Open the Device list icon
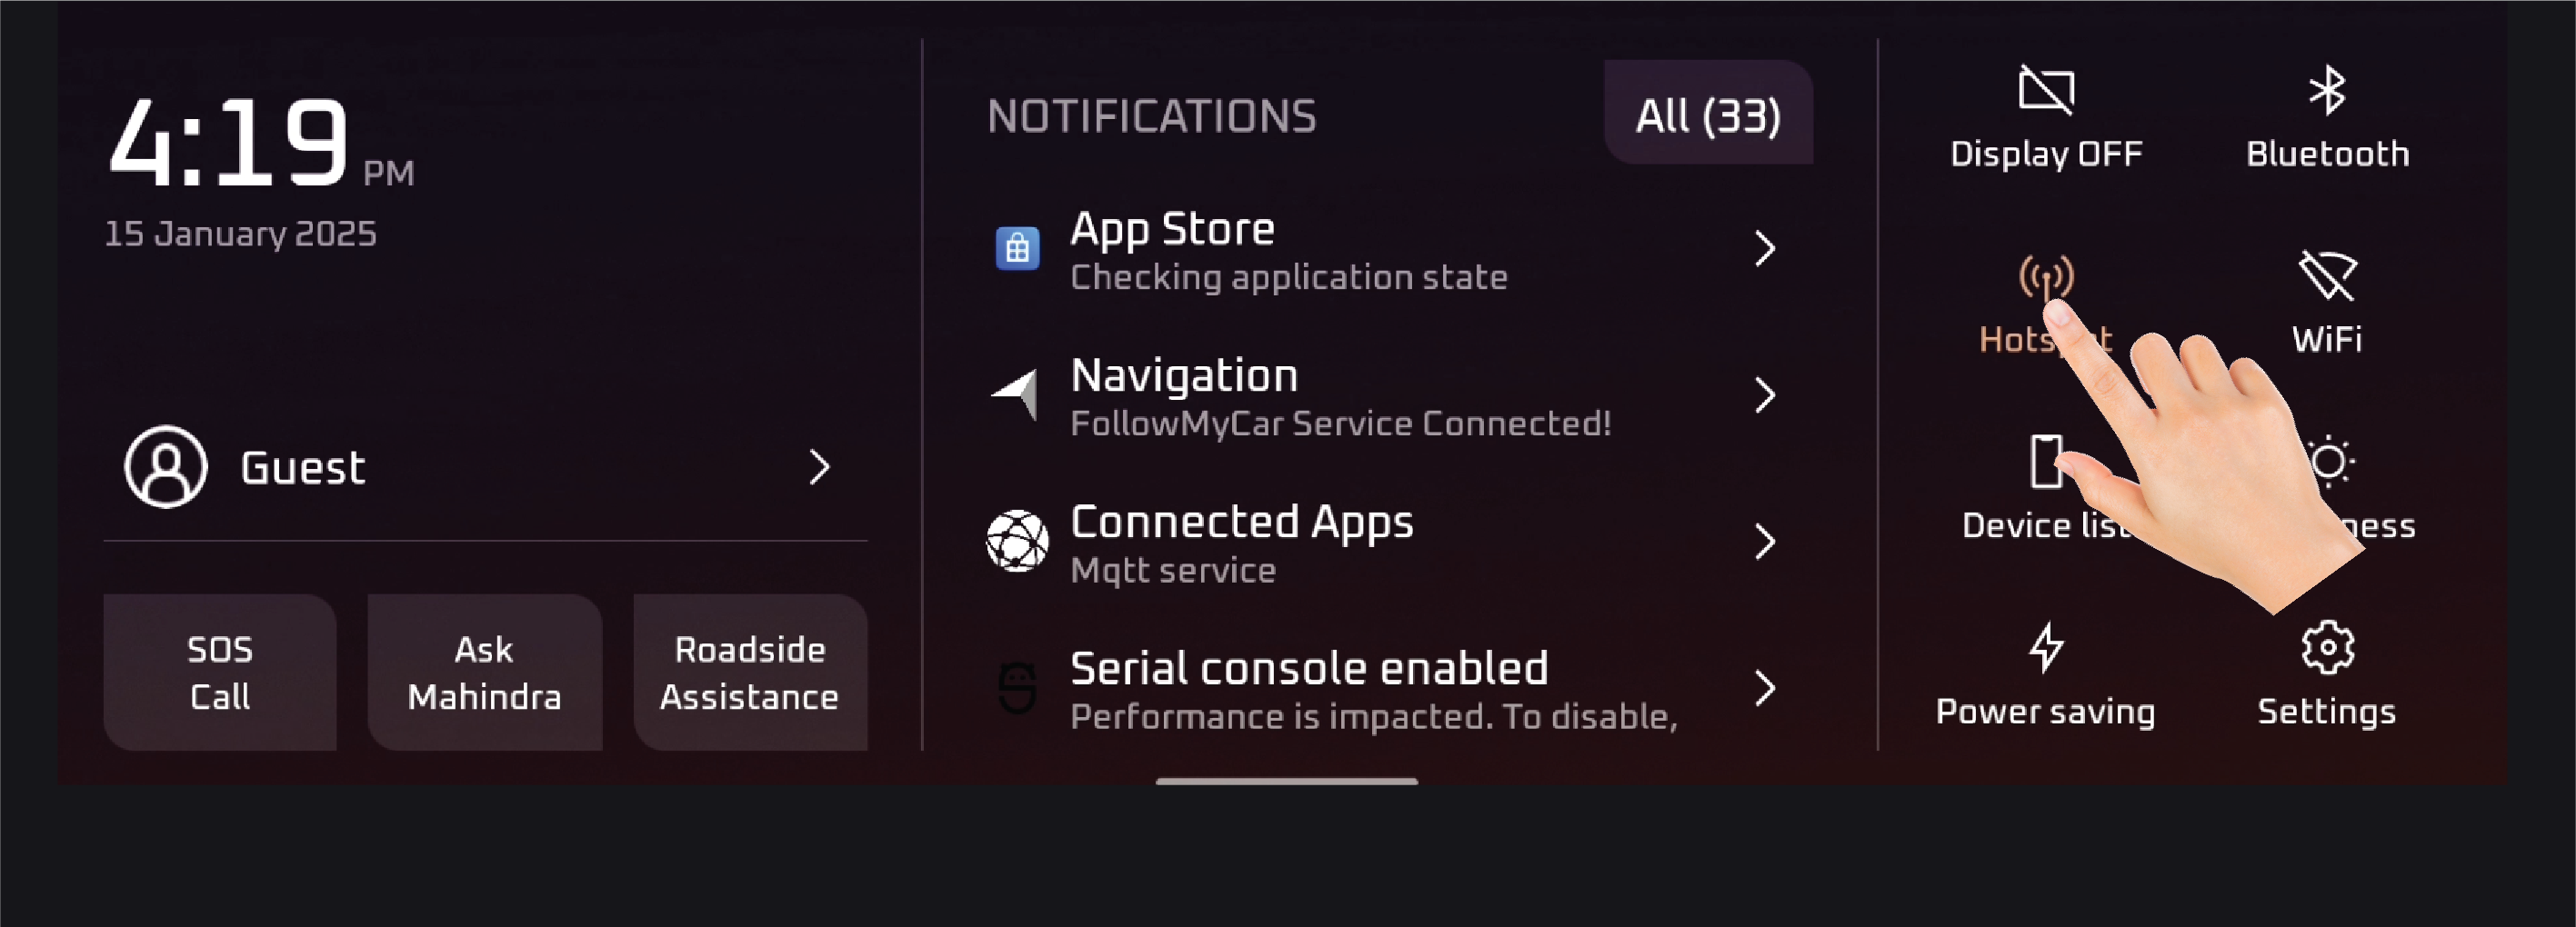Image resolution: width=2576 pixels, height=927 pixels. click(2045, 463)
